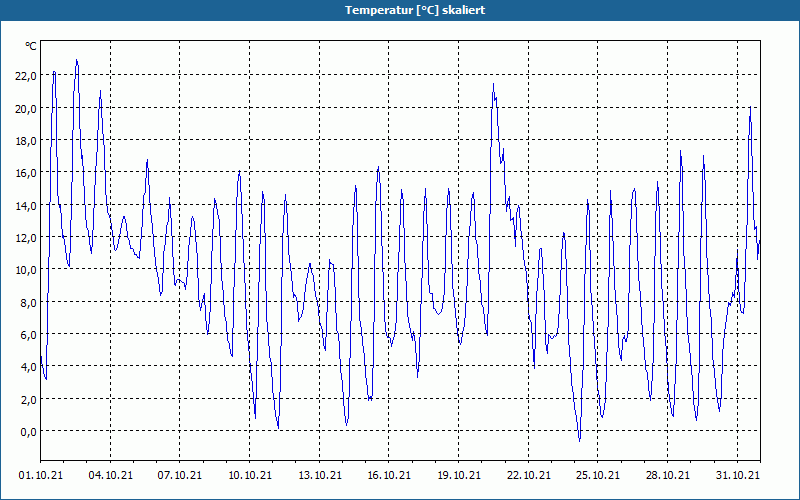
Task: Click the 01.10.21 date label
Action: [41, 475]
